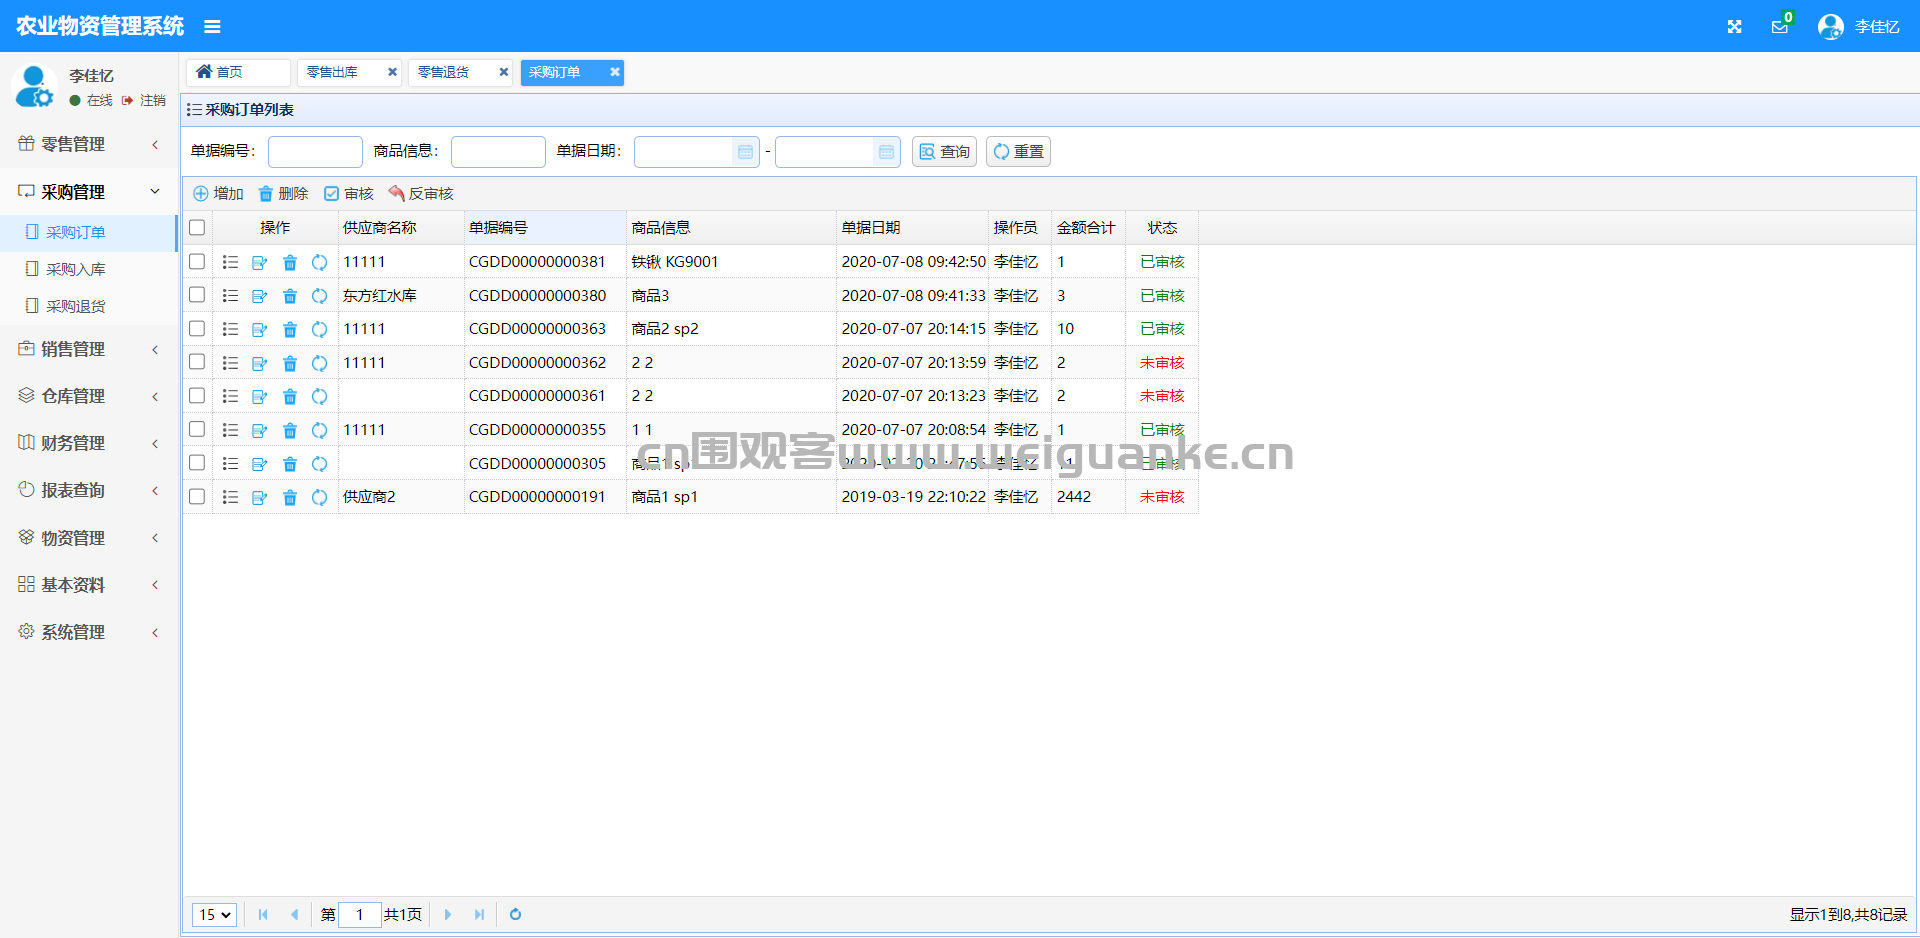This screenshot has width=1920, height=938.
Task: Check the row for order CGDD00000000363
Action: 197,328
